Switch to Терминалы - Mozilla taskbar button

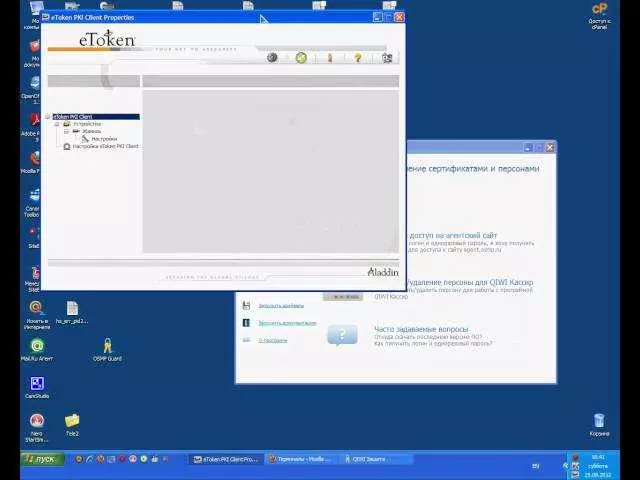pyautogui.click(x=300, y=459)
